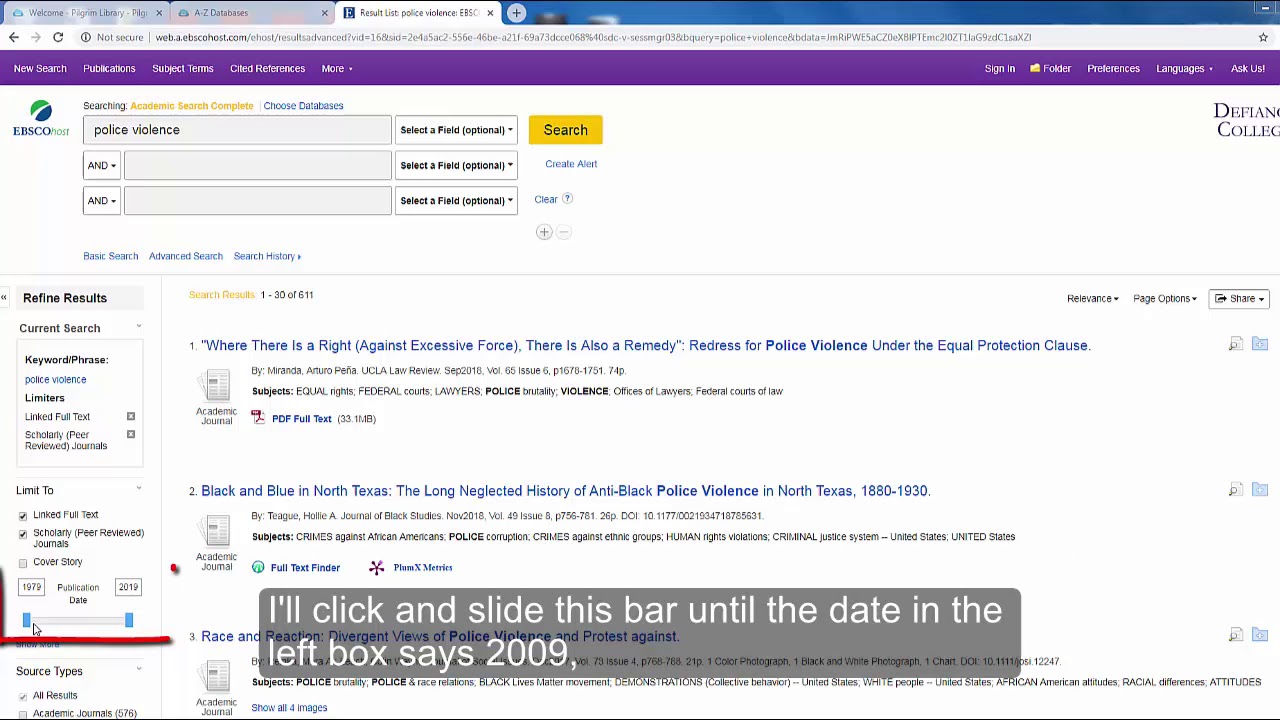Add a search row with the plus icon
This screenshot has height=720, width=1280.
[544, 232]
